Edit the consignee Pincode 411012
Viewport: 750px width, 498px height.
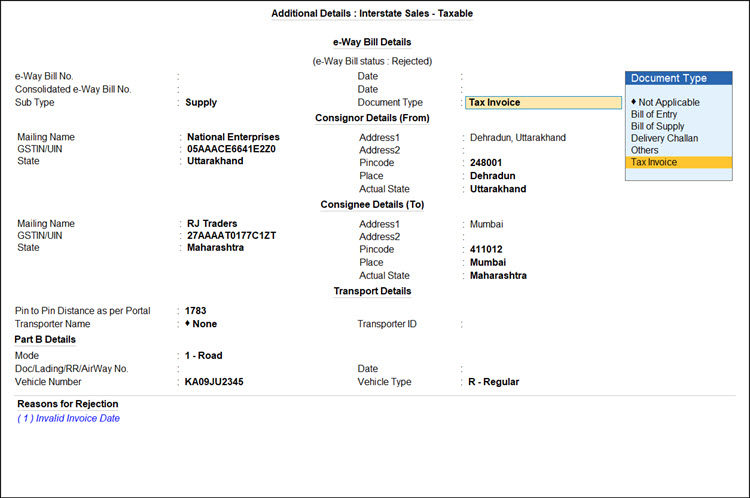tap(486, 249)
